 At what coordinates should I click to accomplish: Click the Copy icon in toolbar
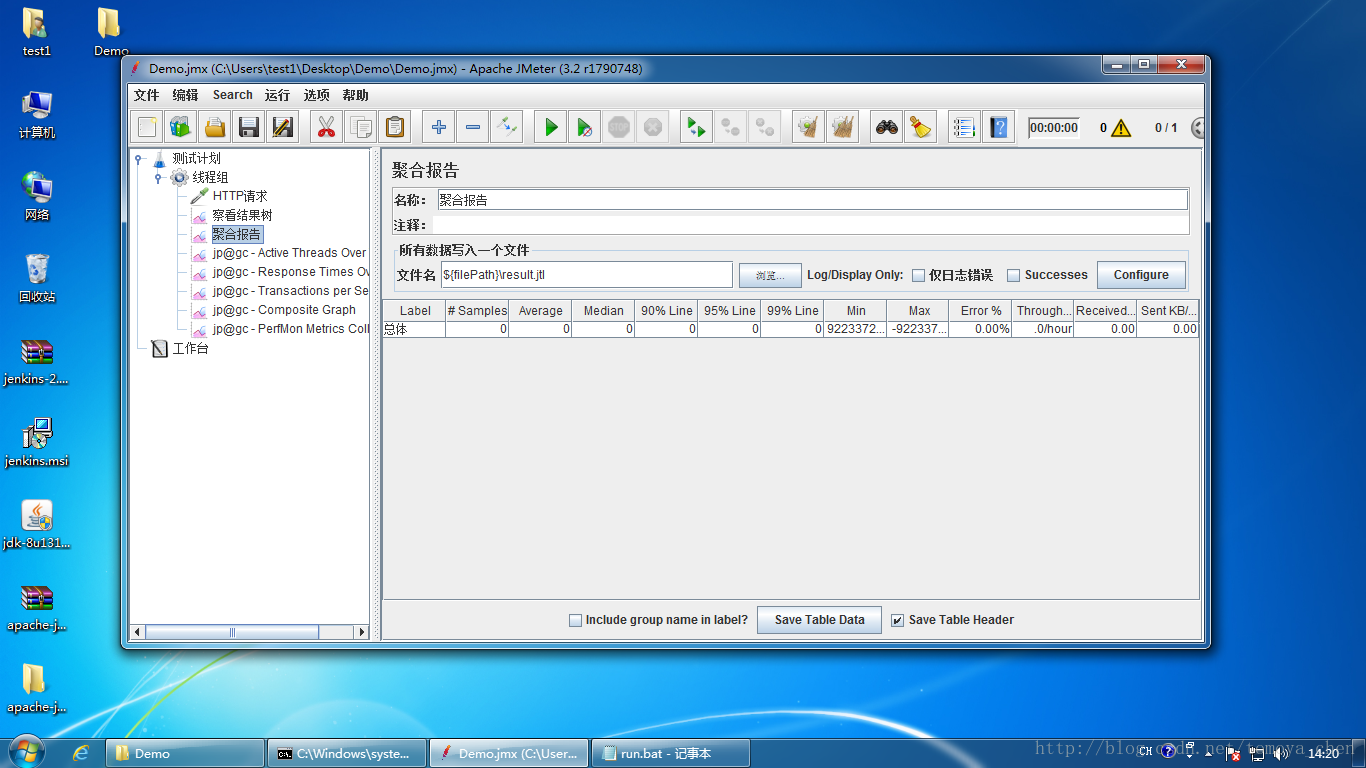pyautogui.click(x=361, y=127)
